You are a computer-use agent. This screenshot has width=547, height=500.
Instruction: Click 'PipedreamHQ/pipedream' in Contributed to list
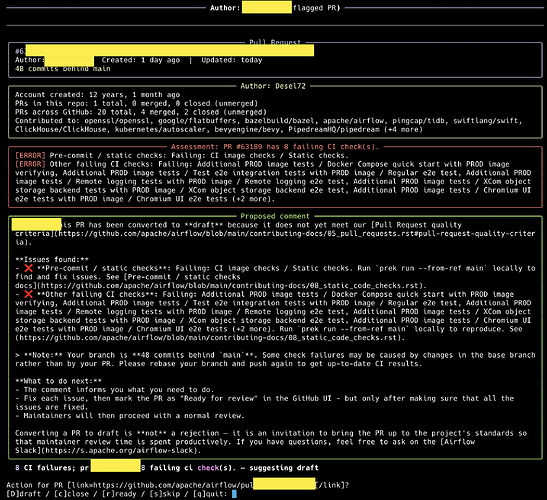pos(334,130)
